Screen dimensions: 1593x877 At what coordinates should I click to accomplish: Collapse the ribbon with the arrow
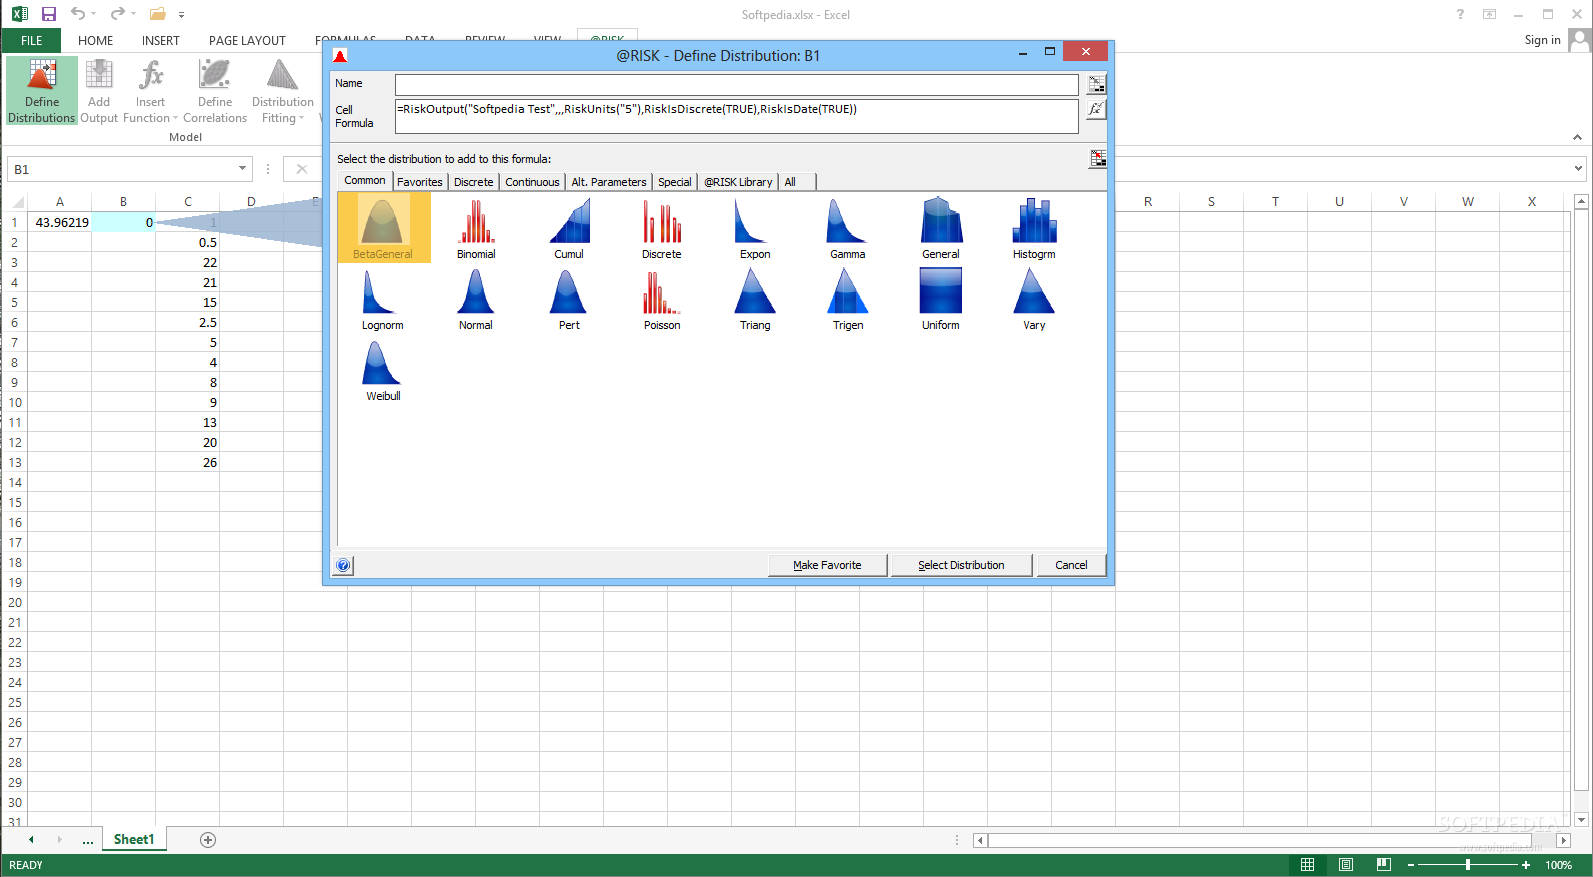tap(1577, 137)
